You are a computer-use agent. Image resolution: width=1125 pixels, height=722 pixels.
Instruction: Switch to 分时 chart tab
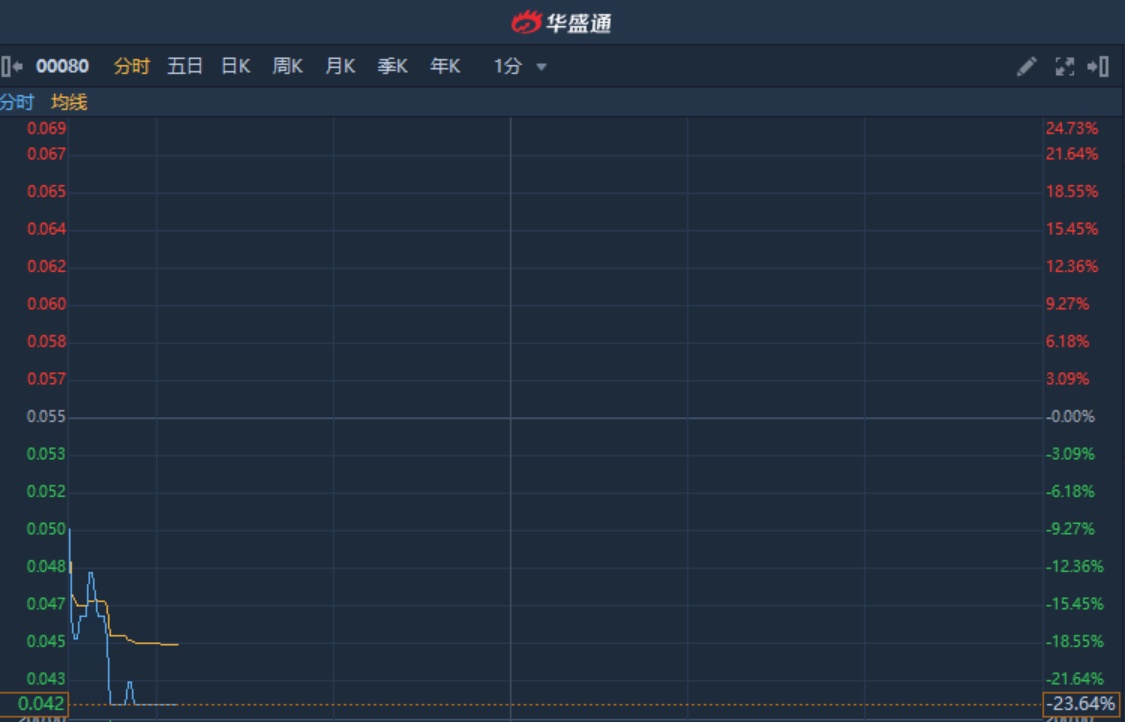(x=131, y=67)
